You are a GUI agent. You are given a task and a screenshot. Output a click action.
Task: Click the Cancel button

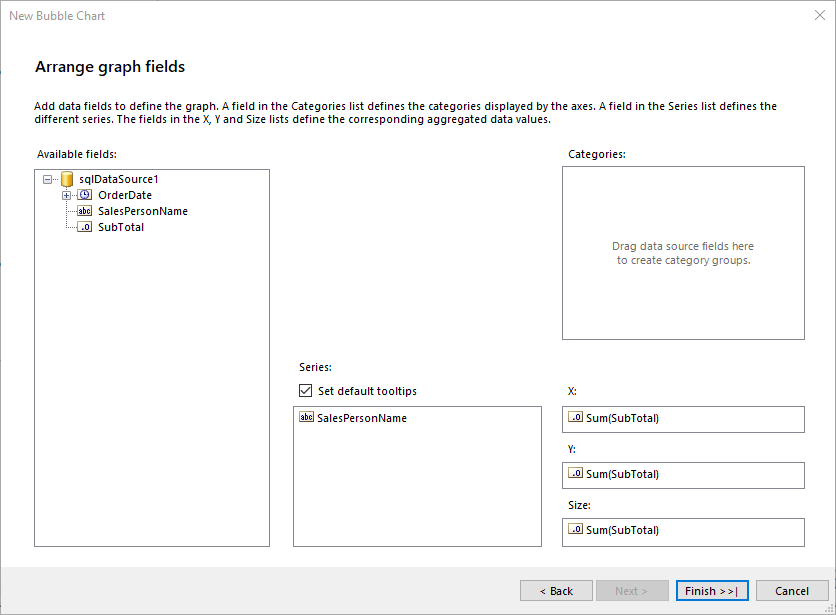(x=792, y=590)
